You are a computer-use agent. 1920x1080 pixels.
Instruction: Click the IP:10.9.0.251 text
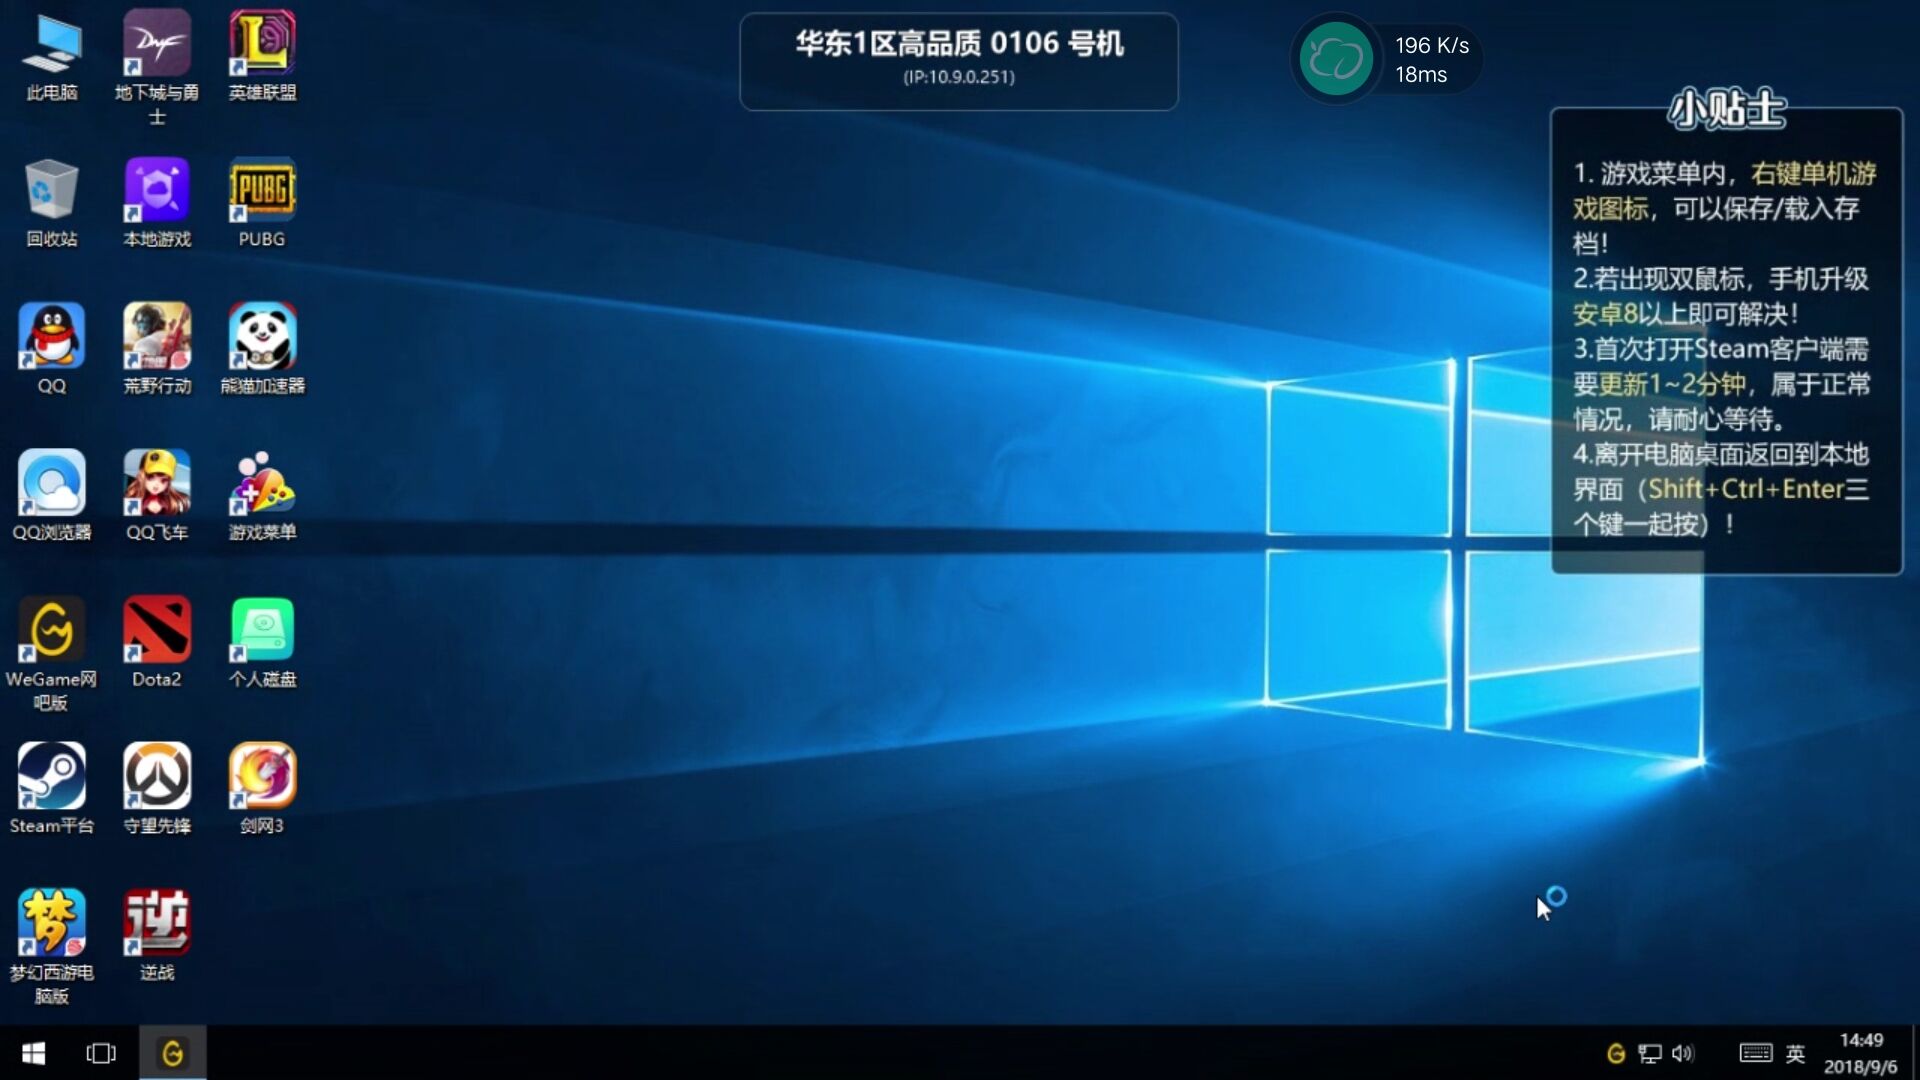coord(959,77)
